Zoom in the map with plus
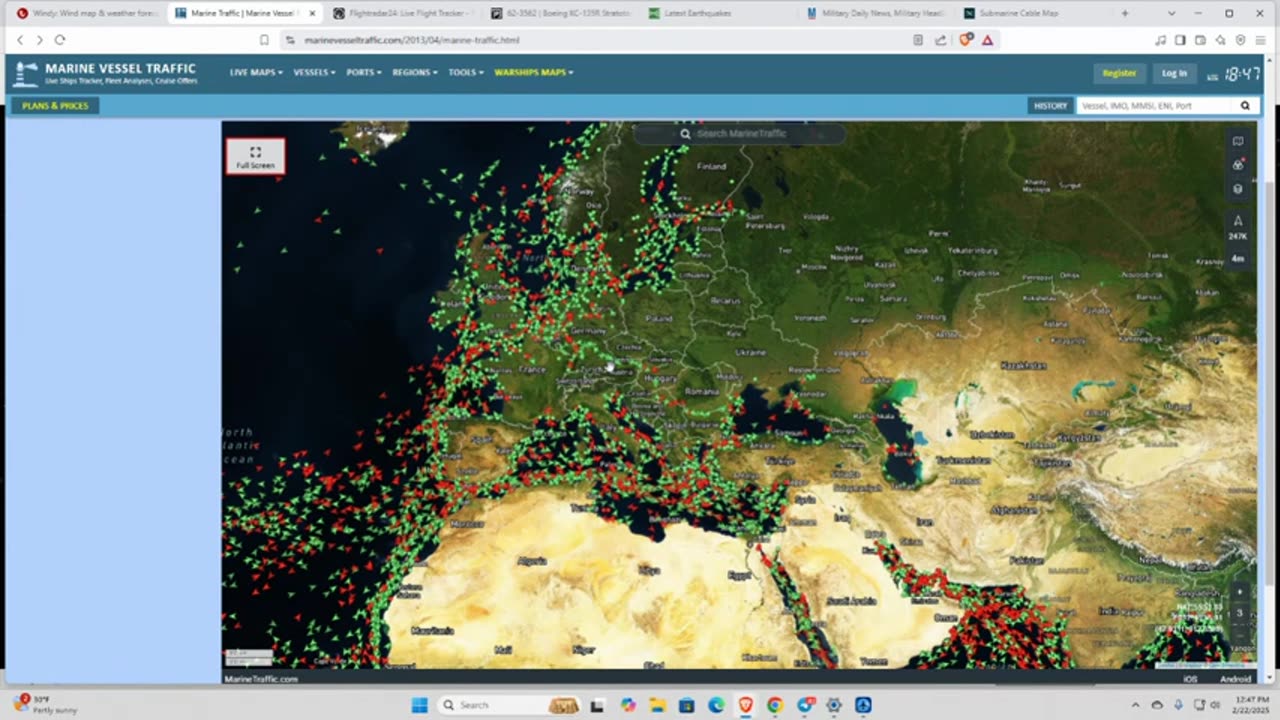Screen dimensions: 1280x720 point(1239,592)
